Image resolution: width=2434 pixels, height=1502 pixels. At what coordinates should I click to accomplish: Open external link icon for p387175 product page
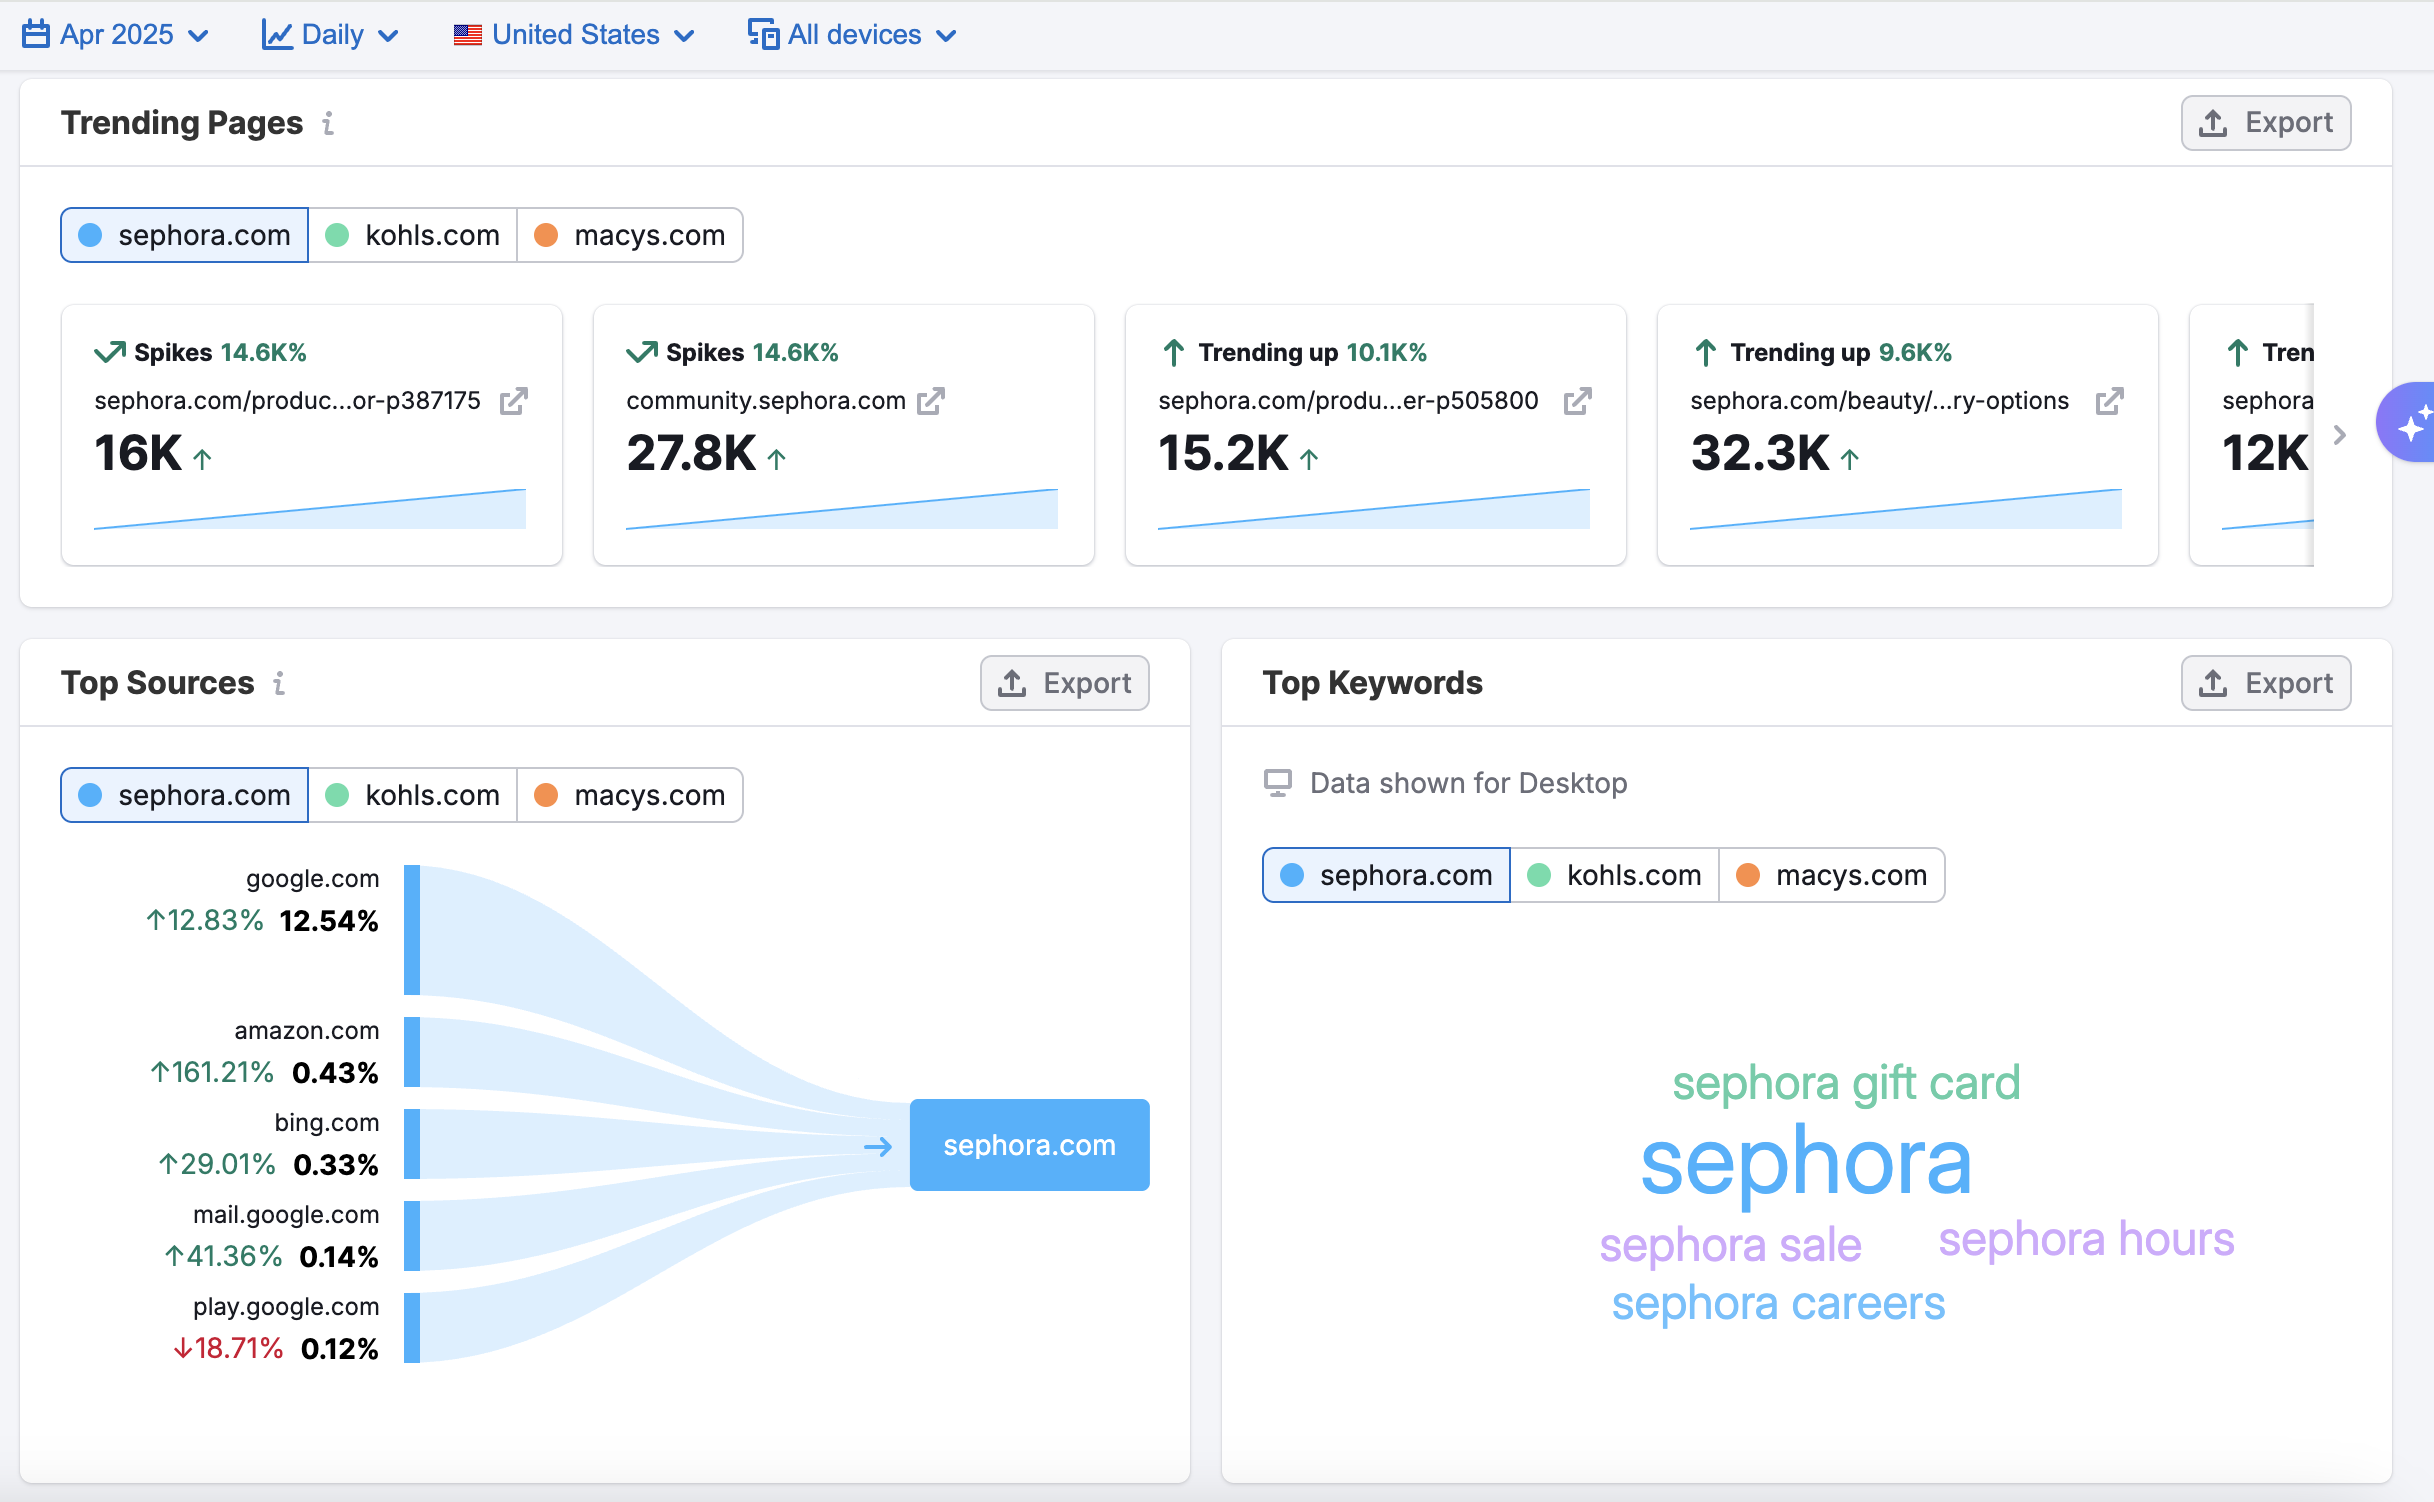coord(513,401)
